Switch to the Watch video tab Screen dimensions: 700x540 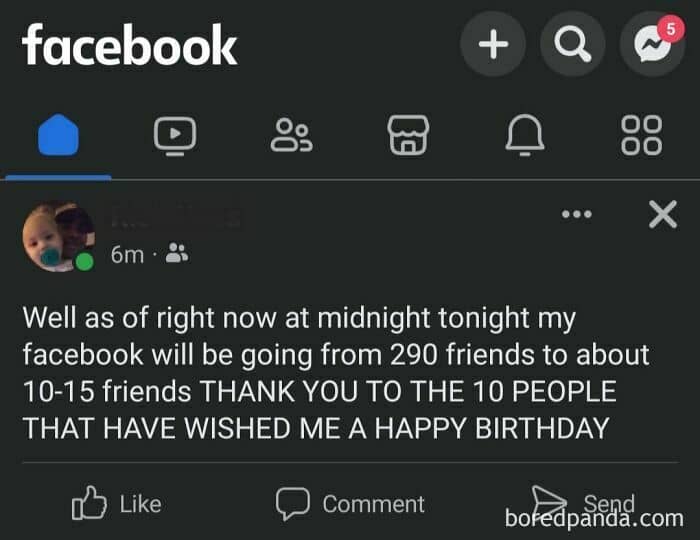[x=174, y=134]
